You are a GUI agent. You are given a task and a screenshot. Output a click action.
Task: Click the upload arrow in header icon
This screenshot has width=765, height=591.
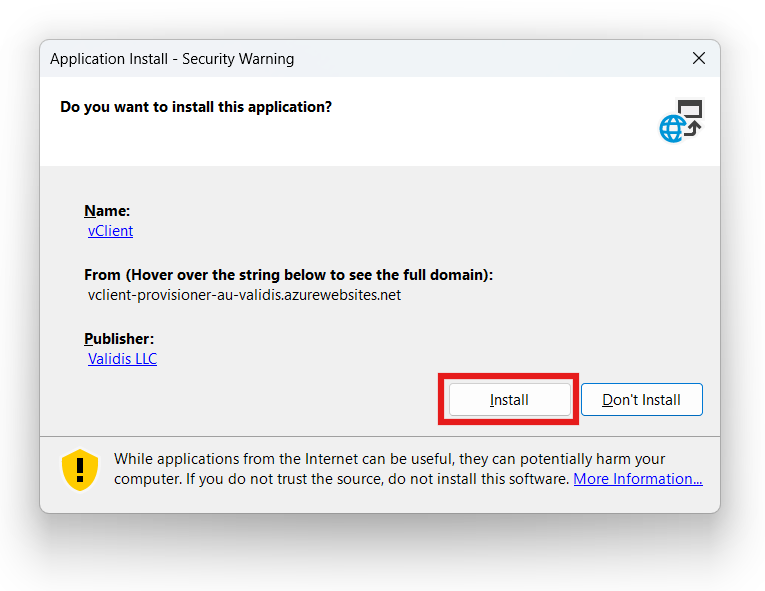coord(693,129)
